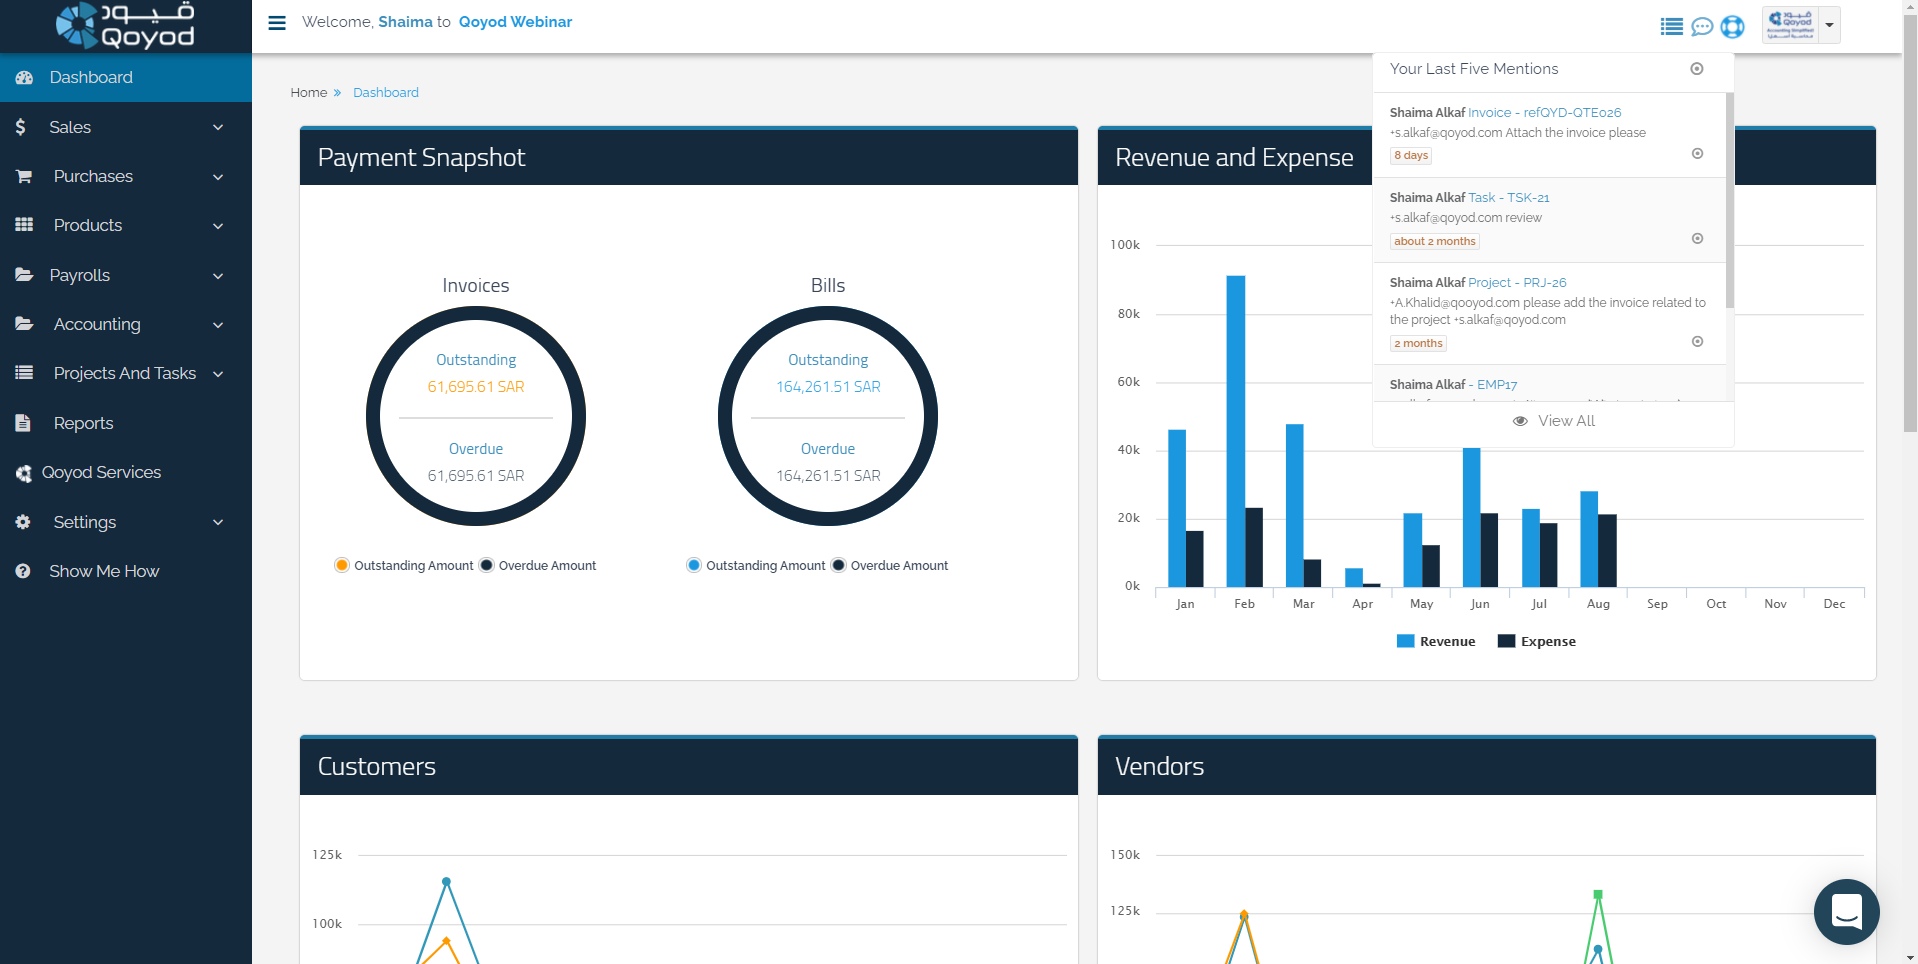Open the task list icon in header
Screen dimensions: 1918x964
[1671, 27]
